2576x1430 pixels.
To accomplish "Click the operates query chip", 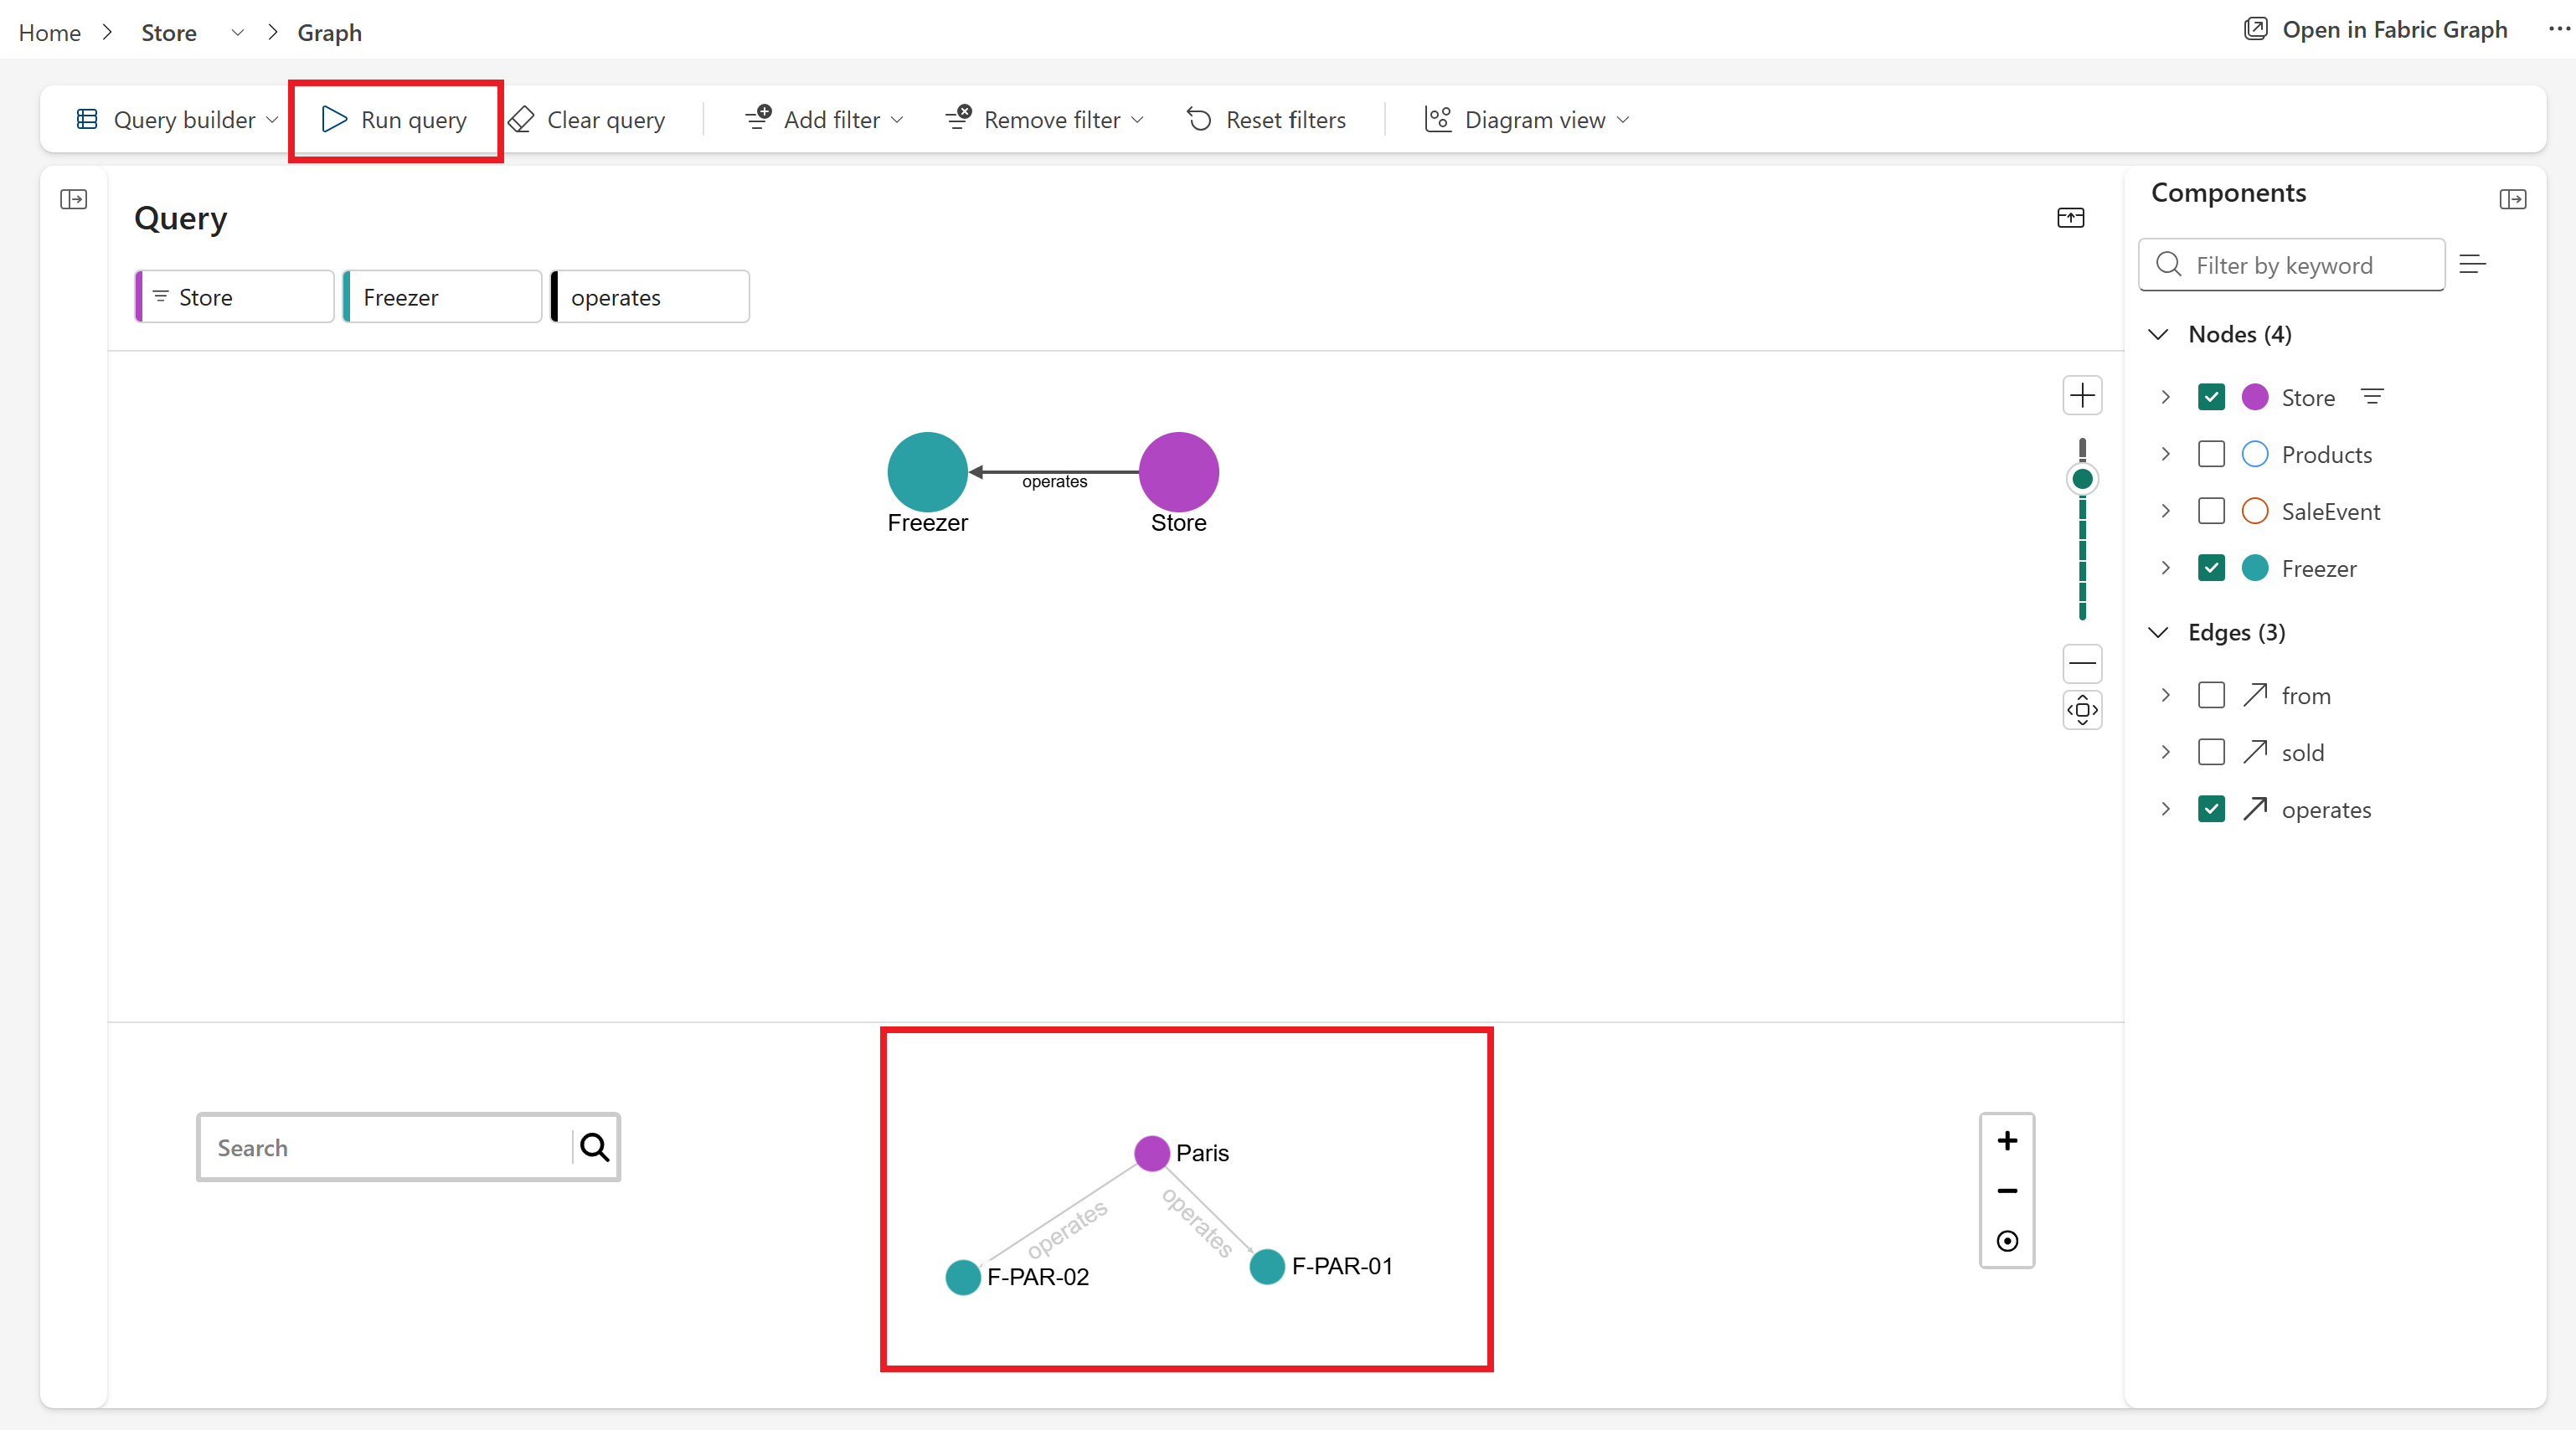I will [x=650, y=297].
